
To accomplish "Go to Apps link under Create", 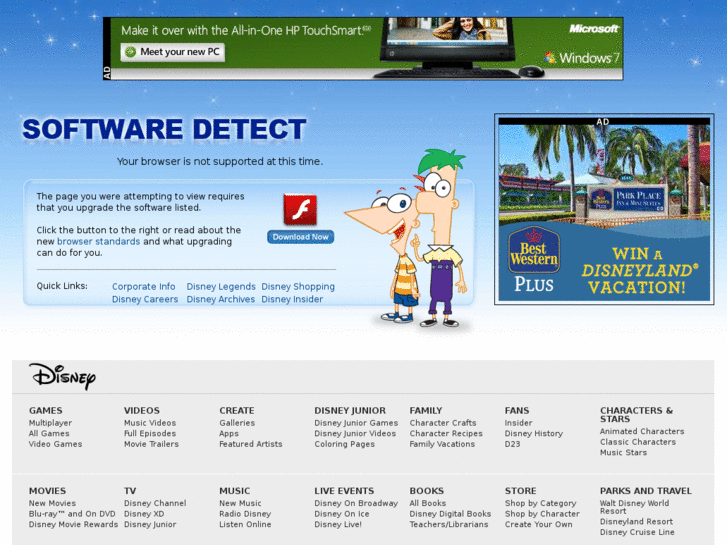I will tap(229, 434).
